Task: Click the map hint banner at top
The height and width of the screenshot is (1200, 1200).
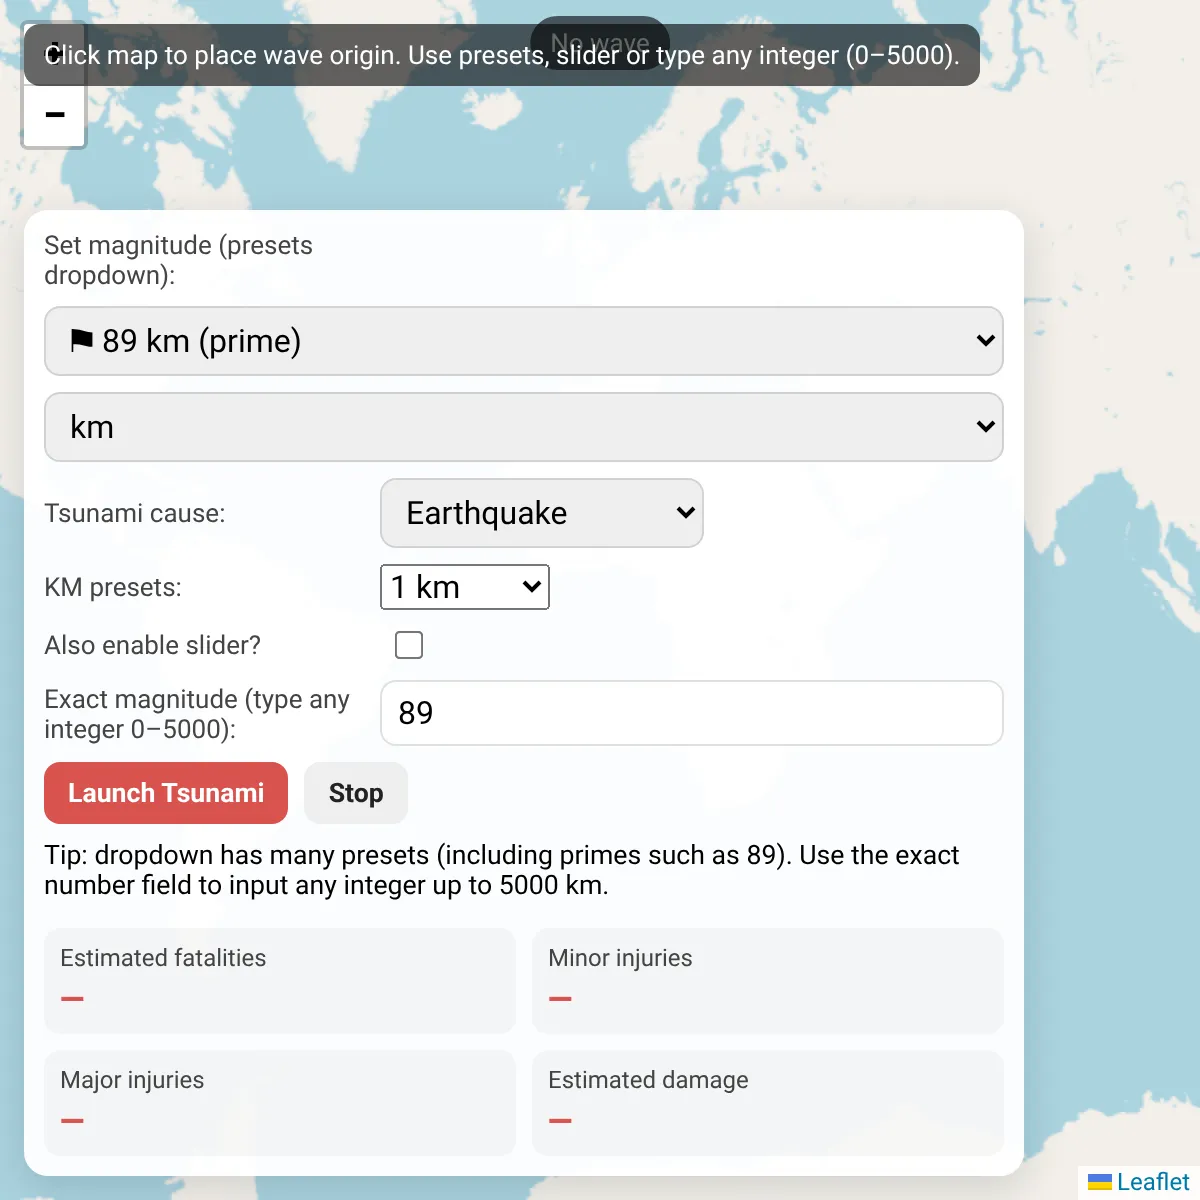Action: coord(502,55)
